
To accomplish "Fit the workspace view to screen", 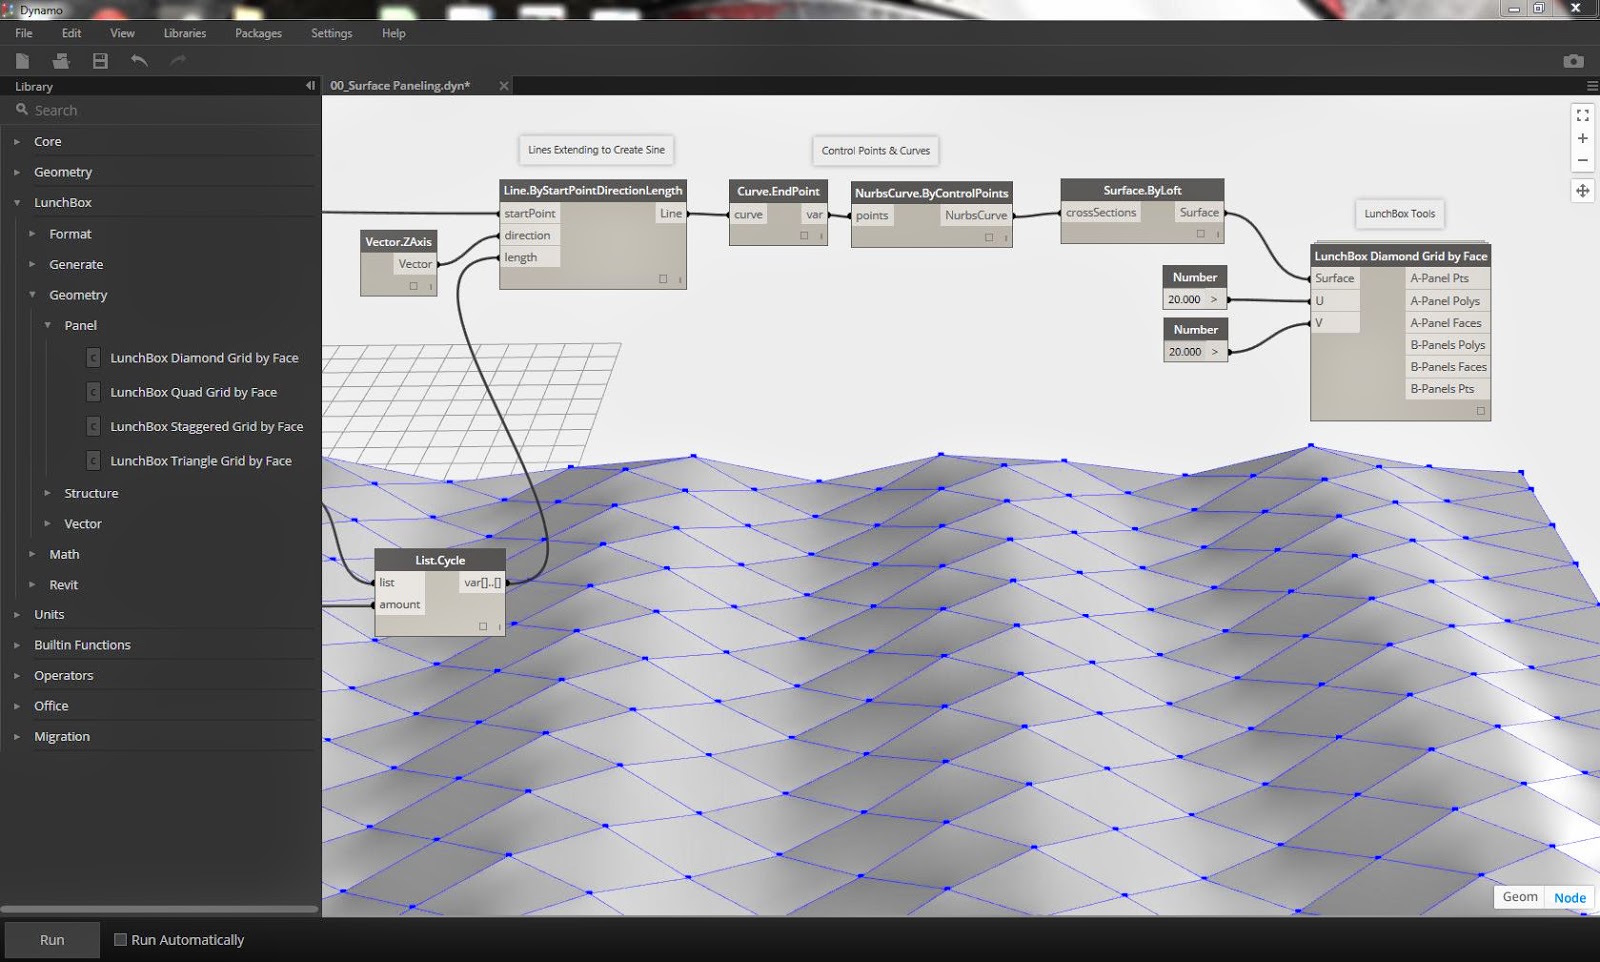I will 1582,116.
